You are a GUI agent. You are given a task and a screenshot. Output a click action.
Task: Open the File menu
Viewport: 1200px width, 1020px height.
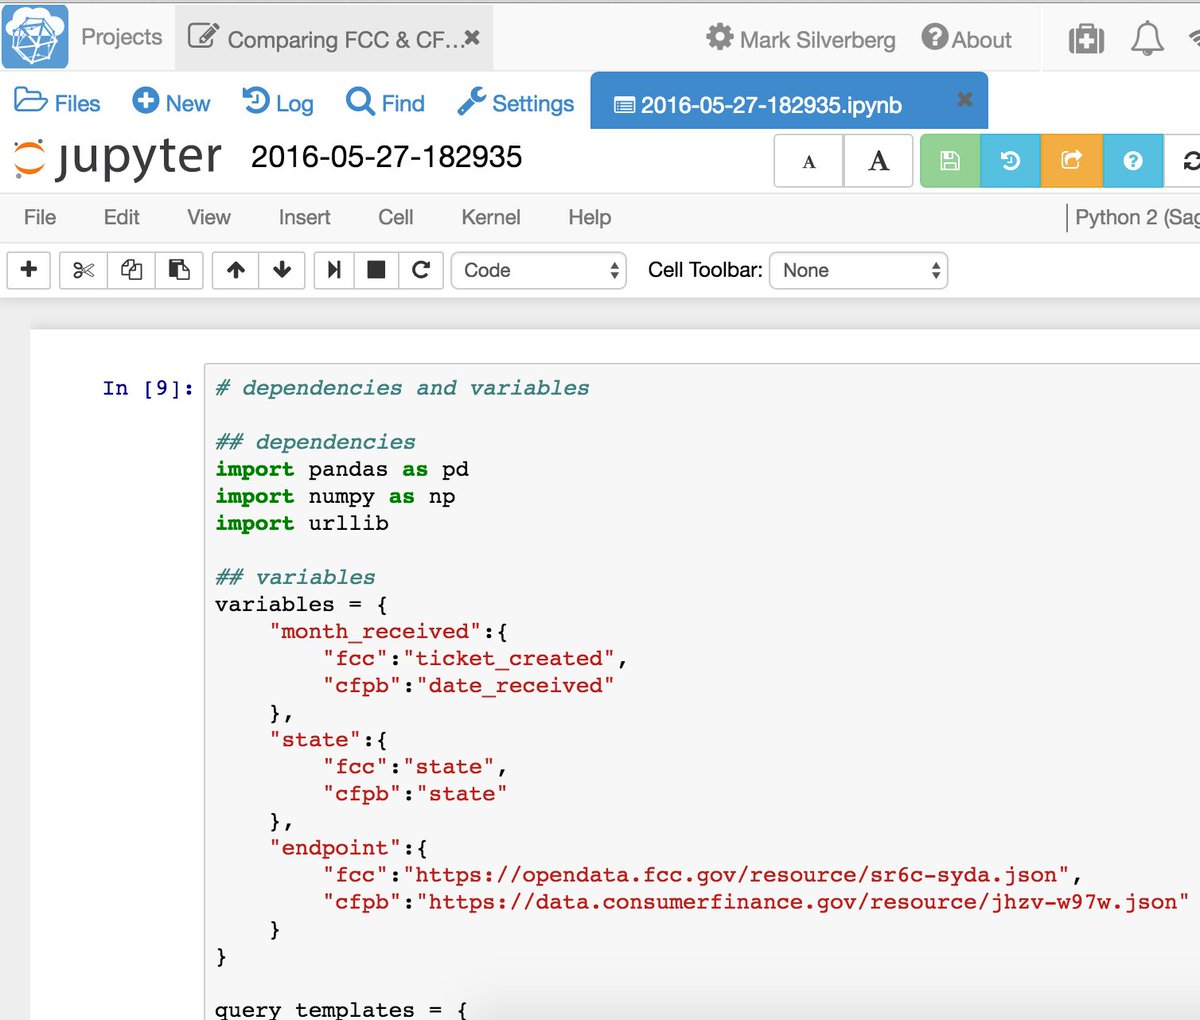coord(40,217)
